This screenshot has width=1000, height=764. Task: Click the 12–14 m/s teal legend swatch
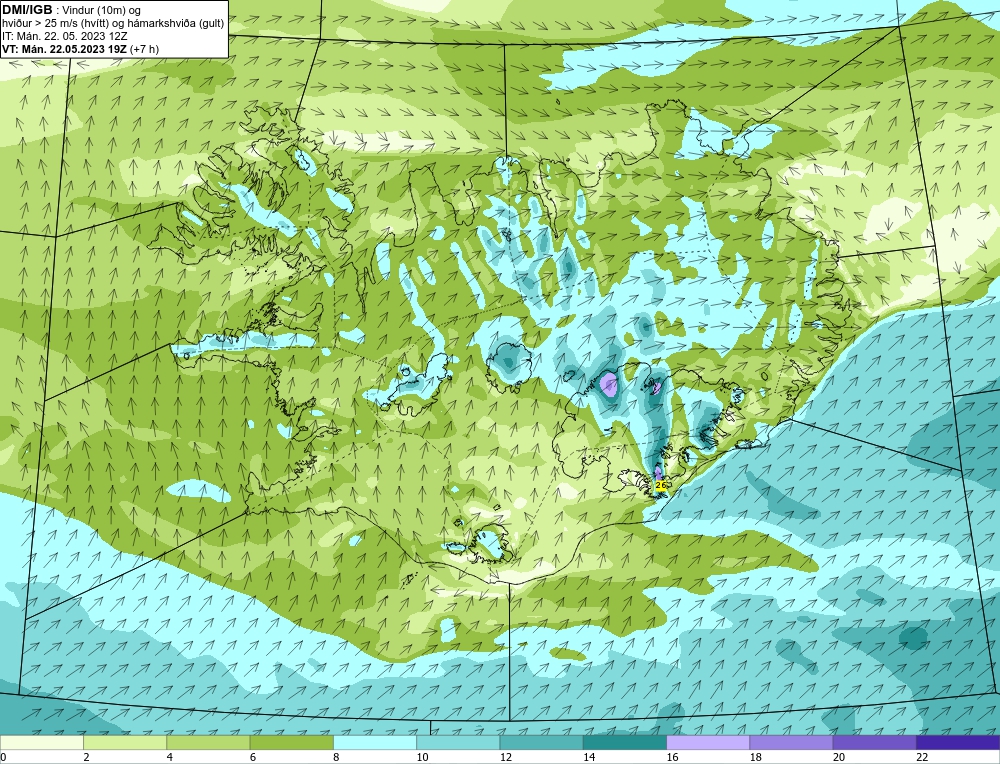tap(541, 743)
